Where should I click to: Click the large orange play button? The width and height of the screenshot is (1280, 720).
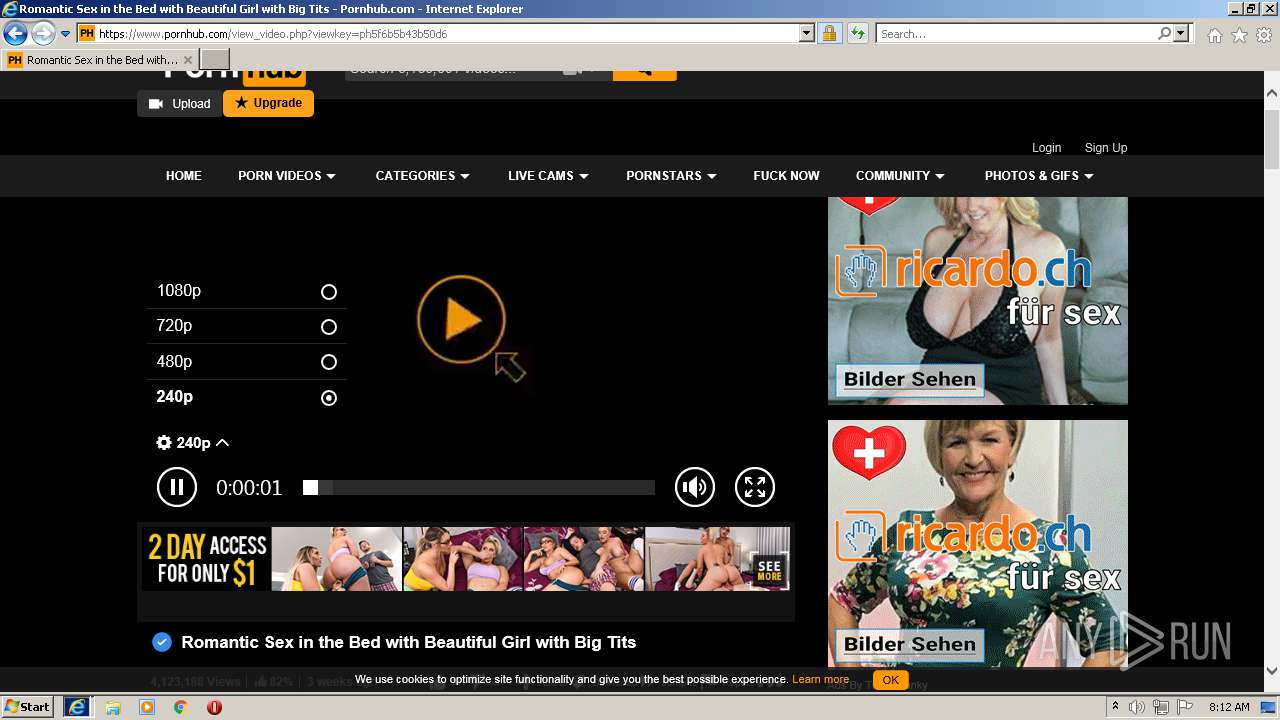[461, 320]
